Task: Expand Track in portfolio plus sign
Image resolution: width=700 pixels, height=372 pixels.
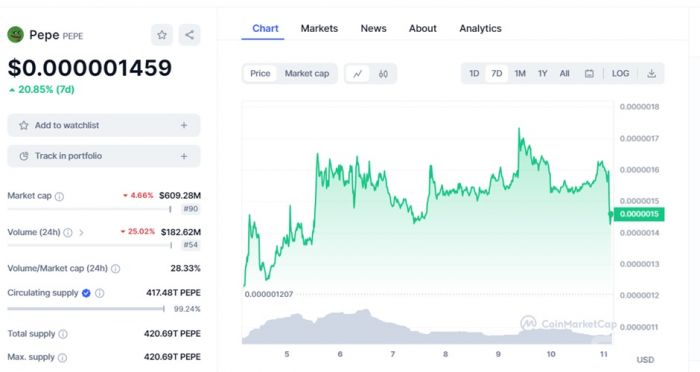Action: [184, 156]
